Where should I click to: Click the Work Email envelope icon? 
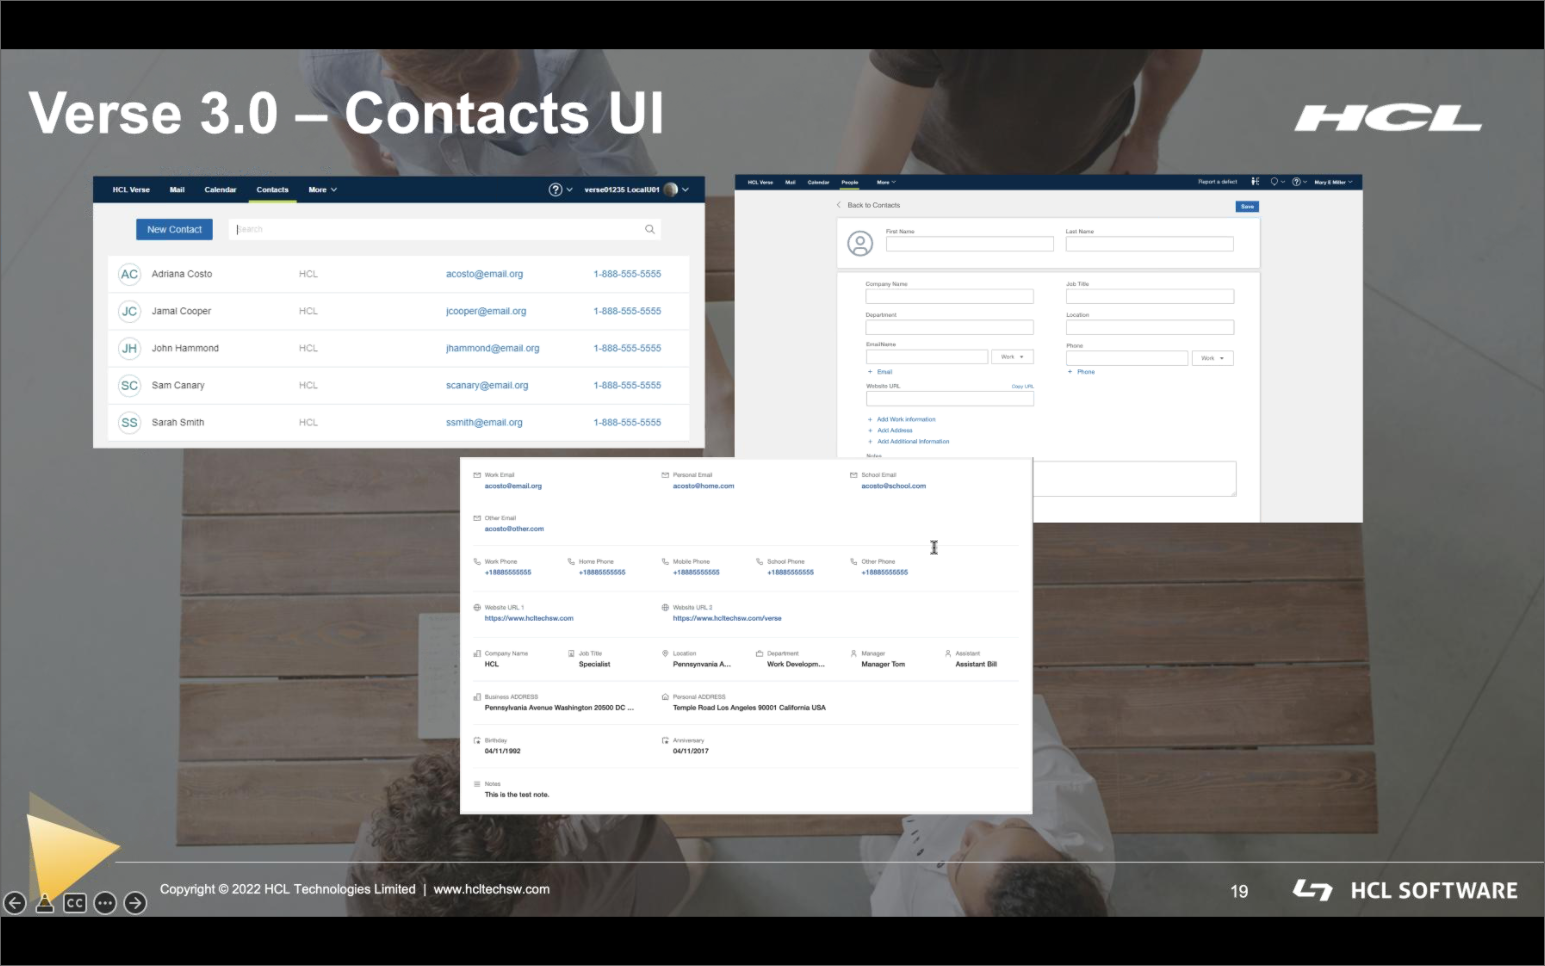click(x=477, y=475)
